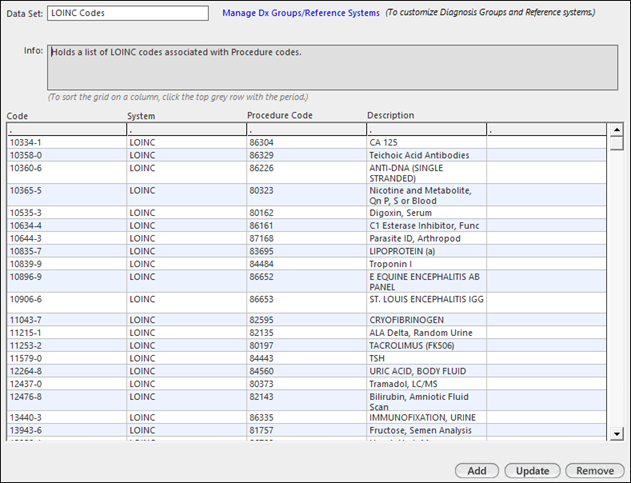This screenshot has width=631, height=483.
Task: Click the CRYOFIBRINOGEN description
Action: pos(426,320)
